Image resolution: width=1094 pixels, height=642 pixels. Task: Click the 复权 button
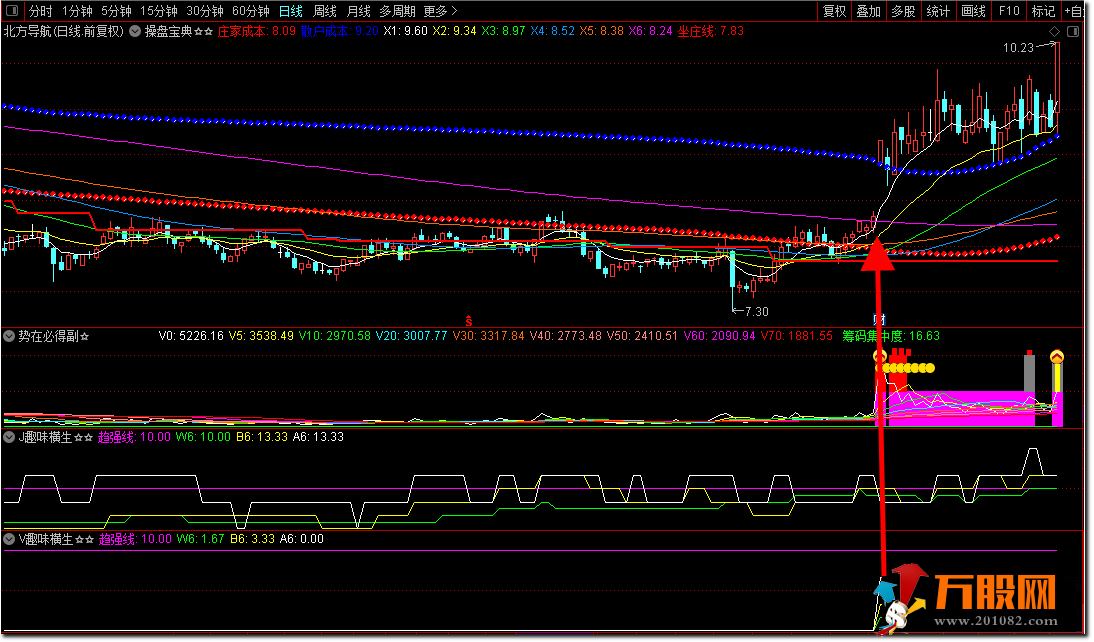point(834,11)
